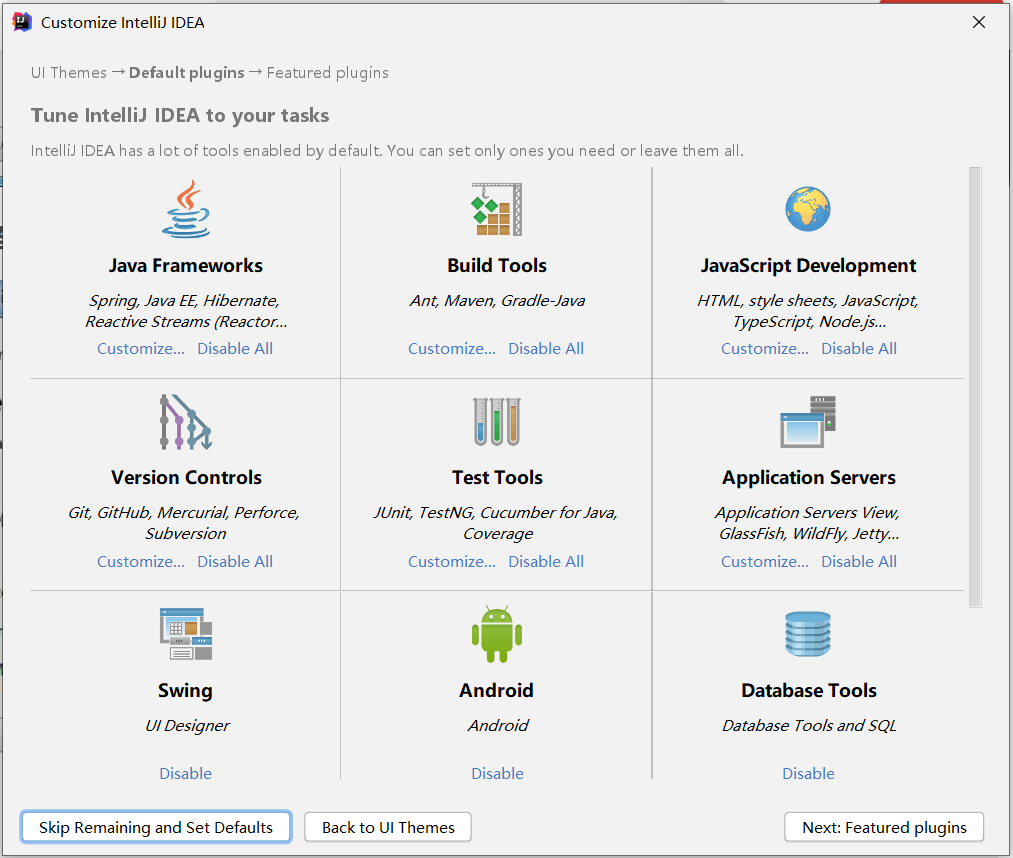
Task: Click the Test Tools test tubes icon
Action: pyautogui.click(x=497, y=421)
